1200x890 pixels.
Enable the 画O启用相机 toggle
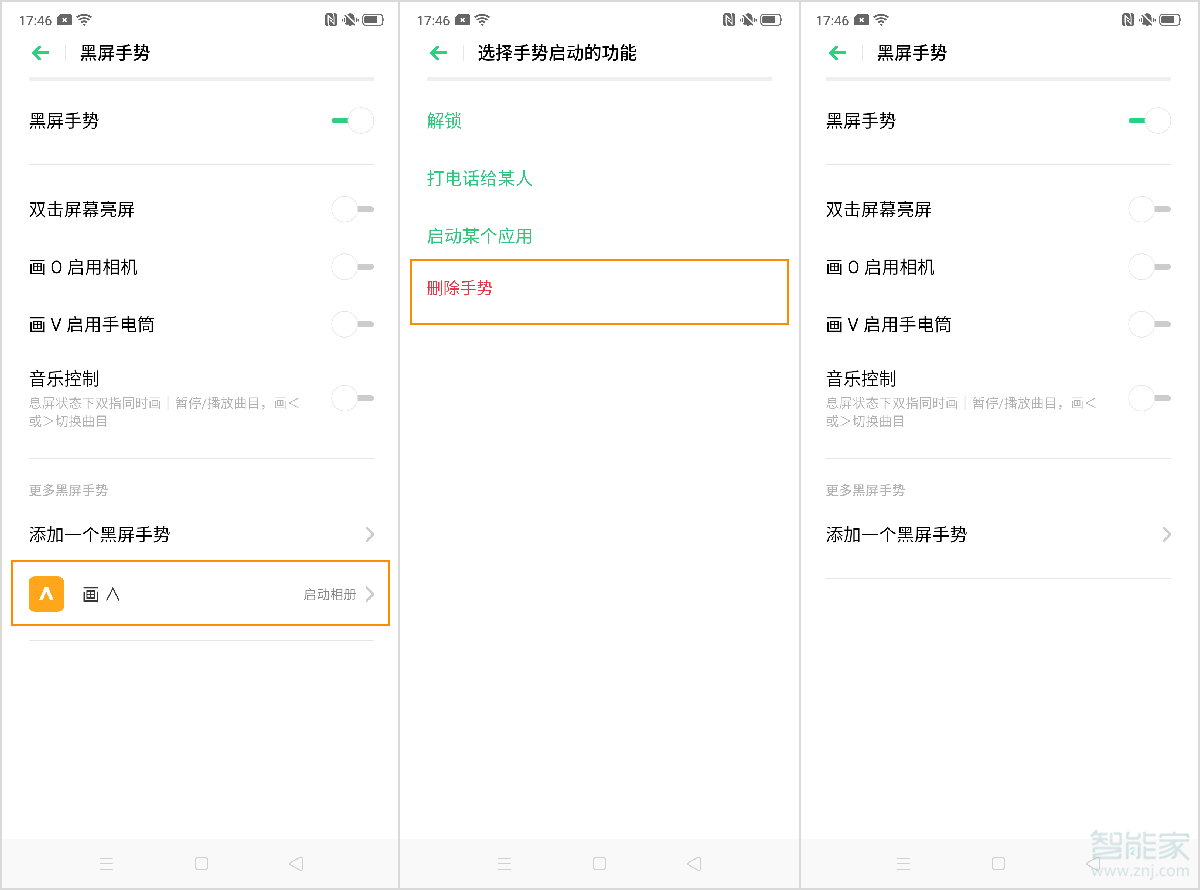coord(352,267)
